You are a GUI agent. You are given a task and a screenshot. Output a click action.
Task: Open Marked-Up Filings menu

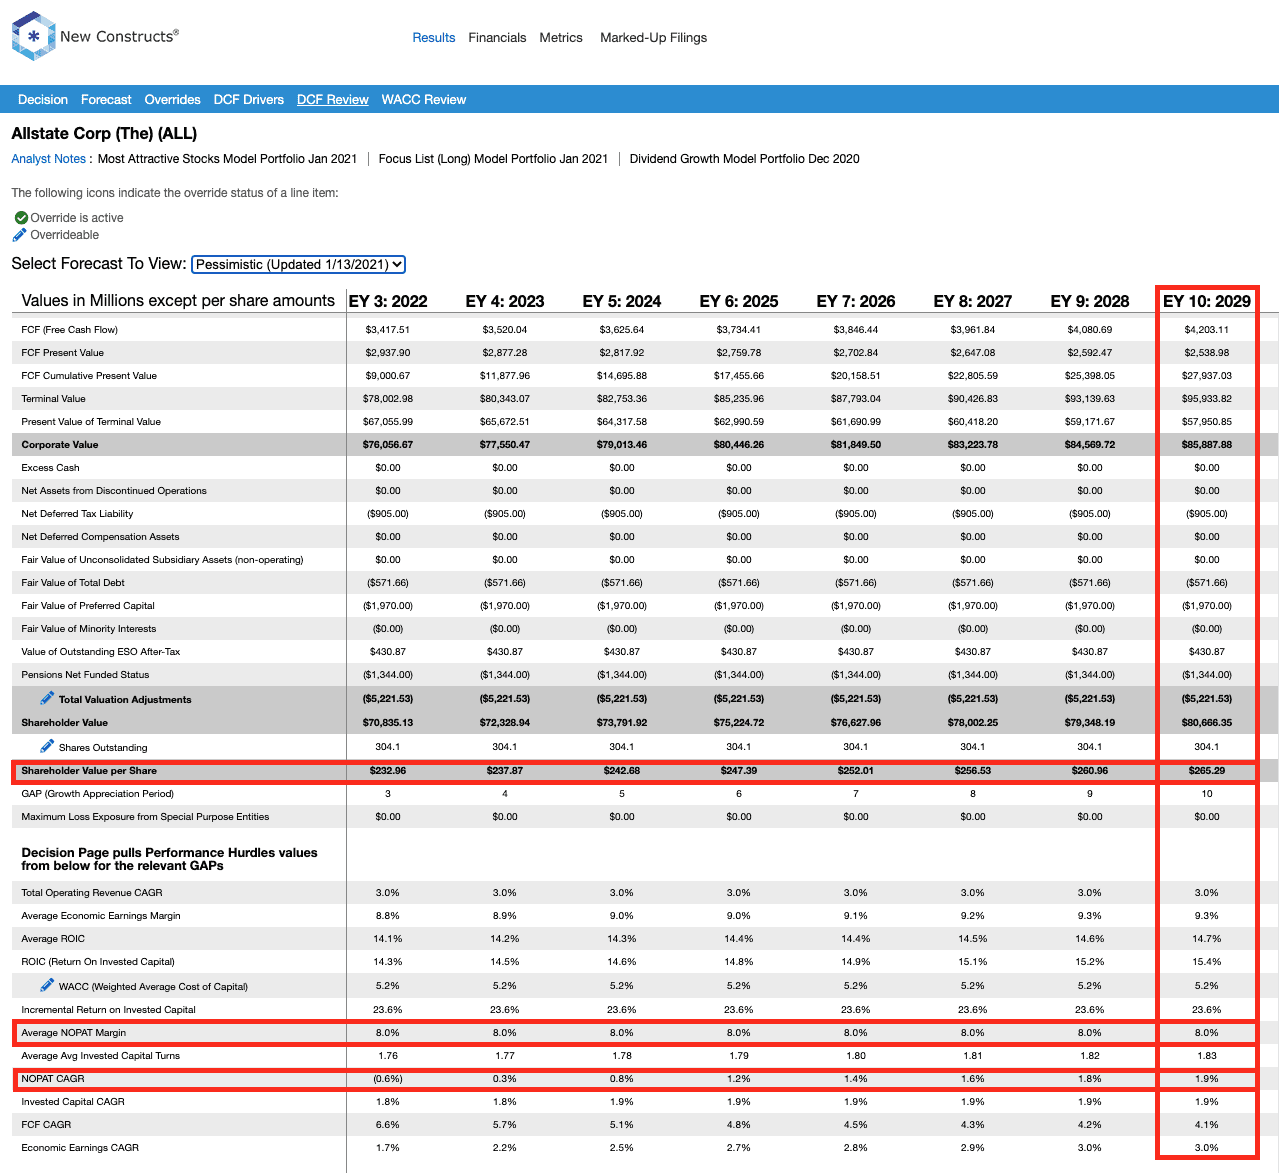pyautogui.click(x=653, y=38)
